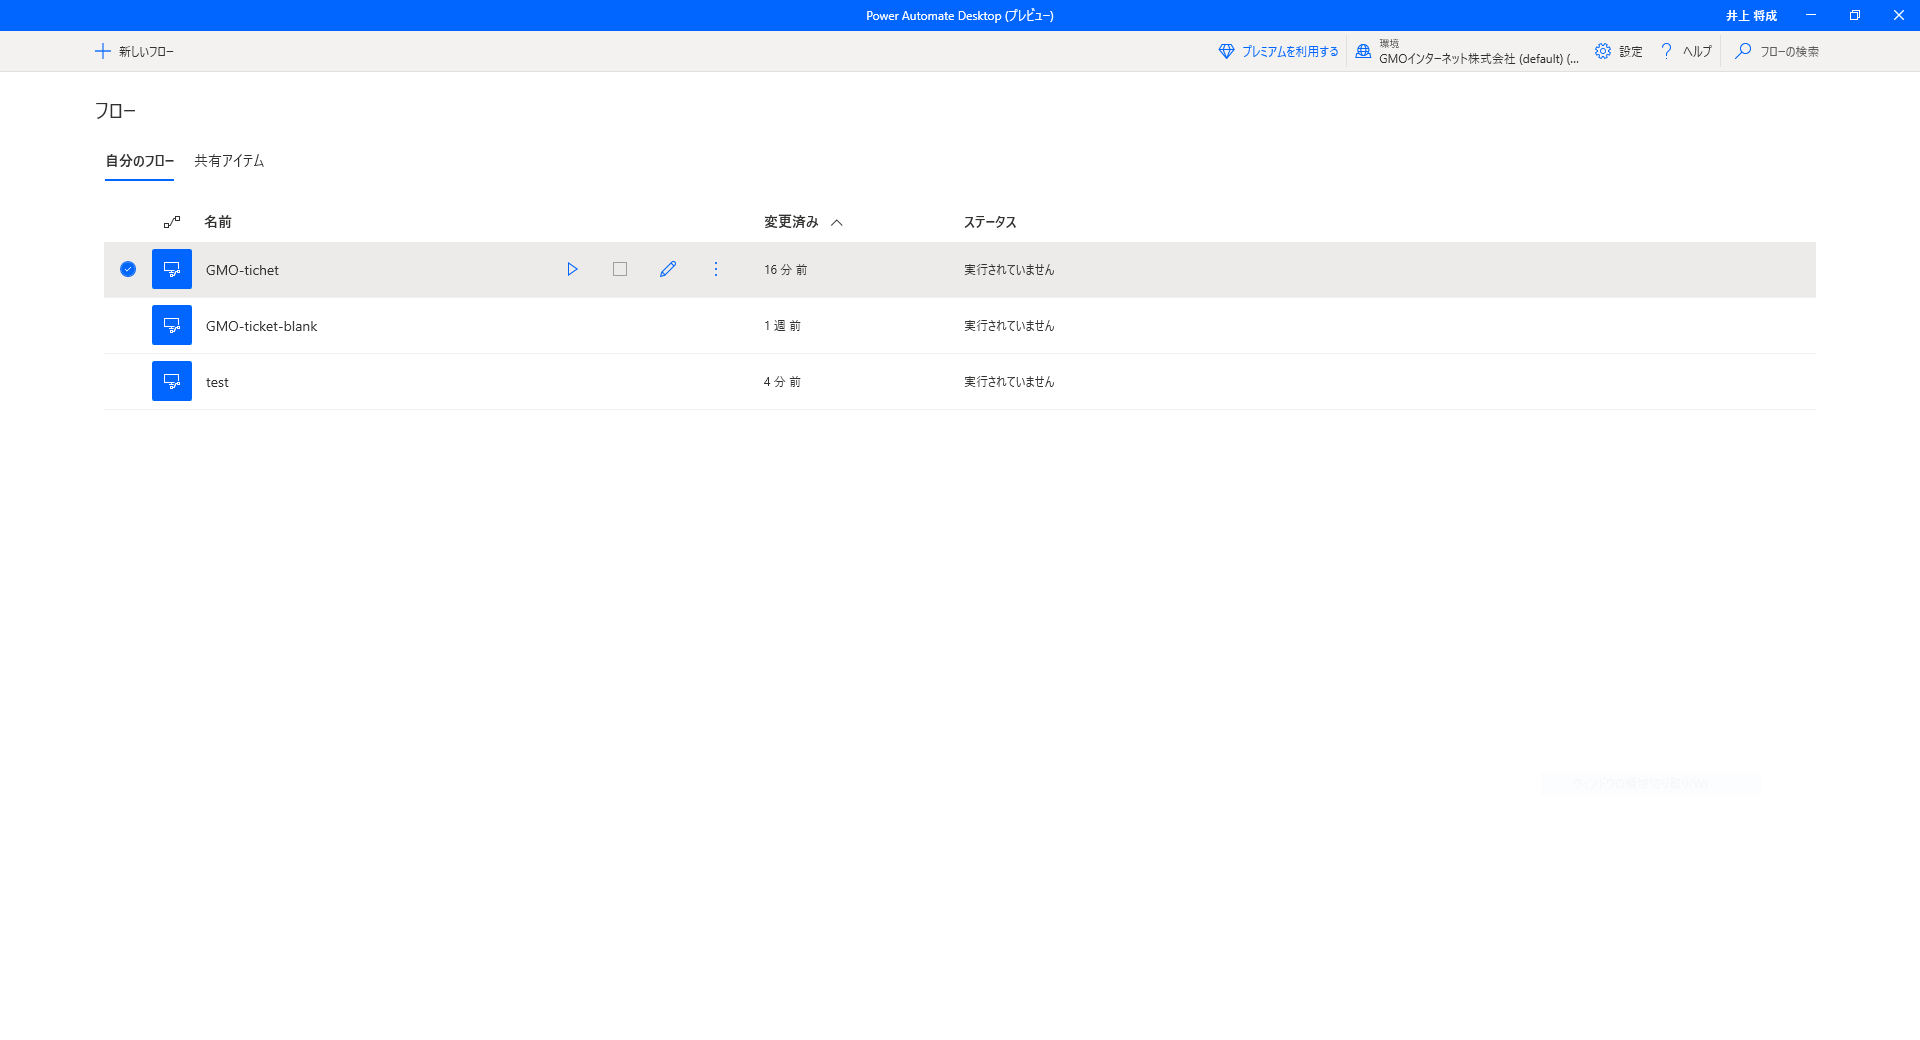Image resolution: width=1920 pixels, height=1040 pixels.
Task: Switch to 自分のフロー tab
Action: [x=140, y=161]
